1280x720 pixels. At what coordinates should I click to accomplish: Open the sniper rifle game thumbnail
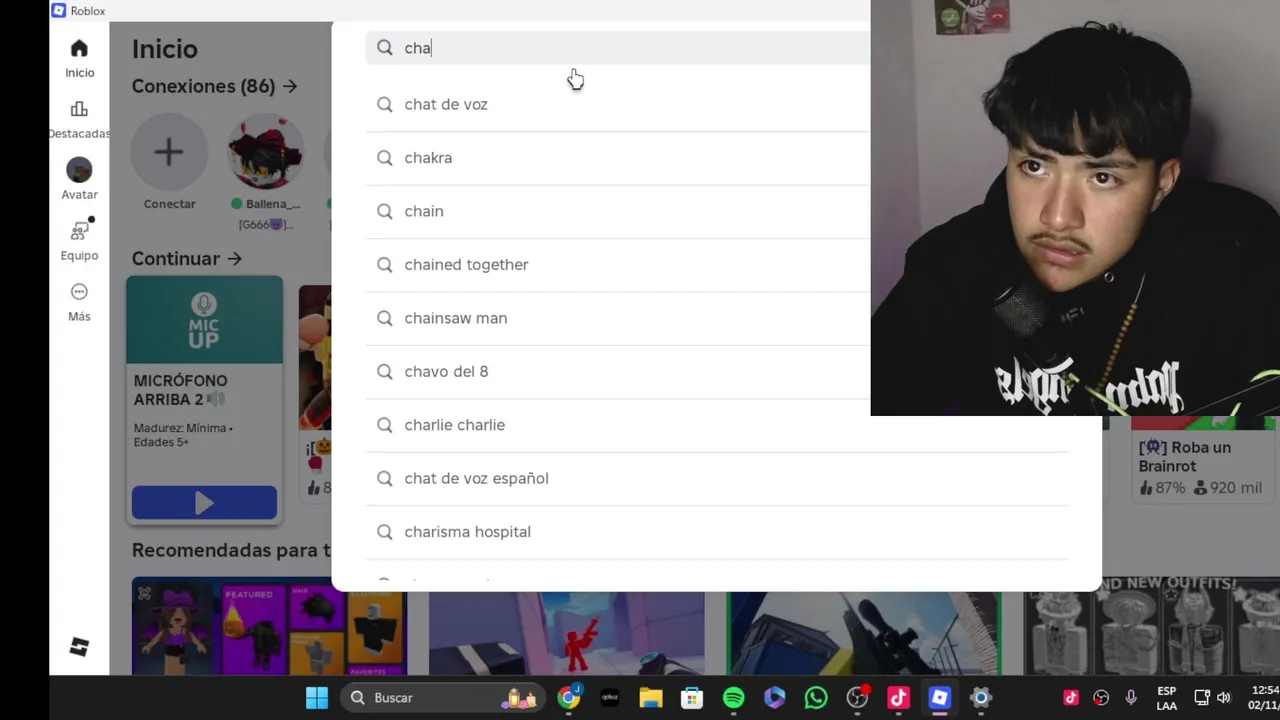(863, 633)
